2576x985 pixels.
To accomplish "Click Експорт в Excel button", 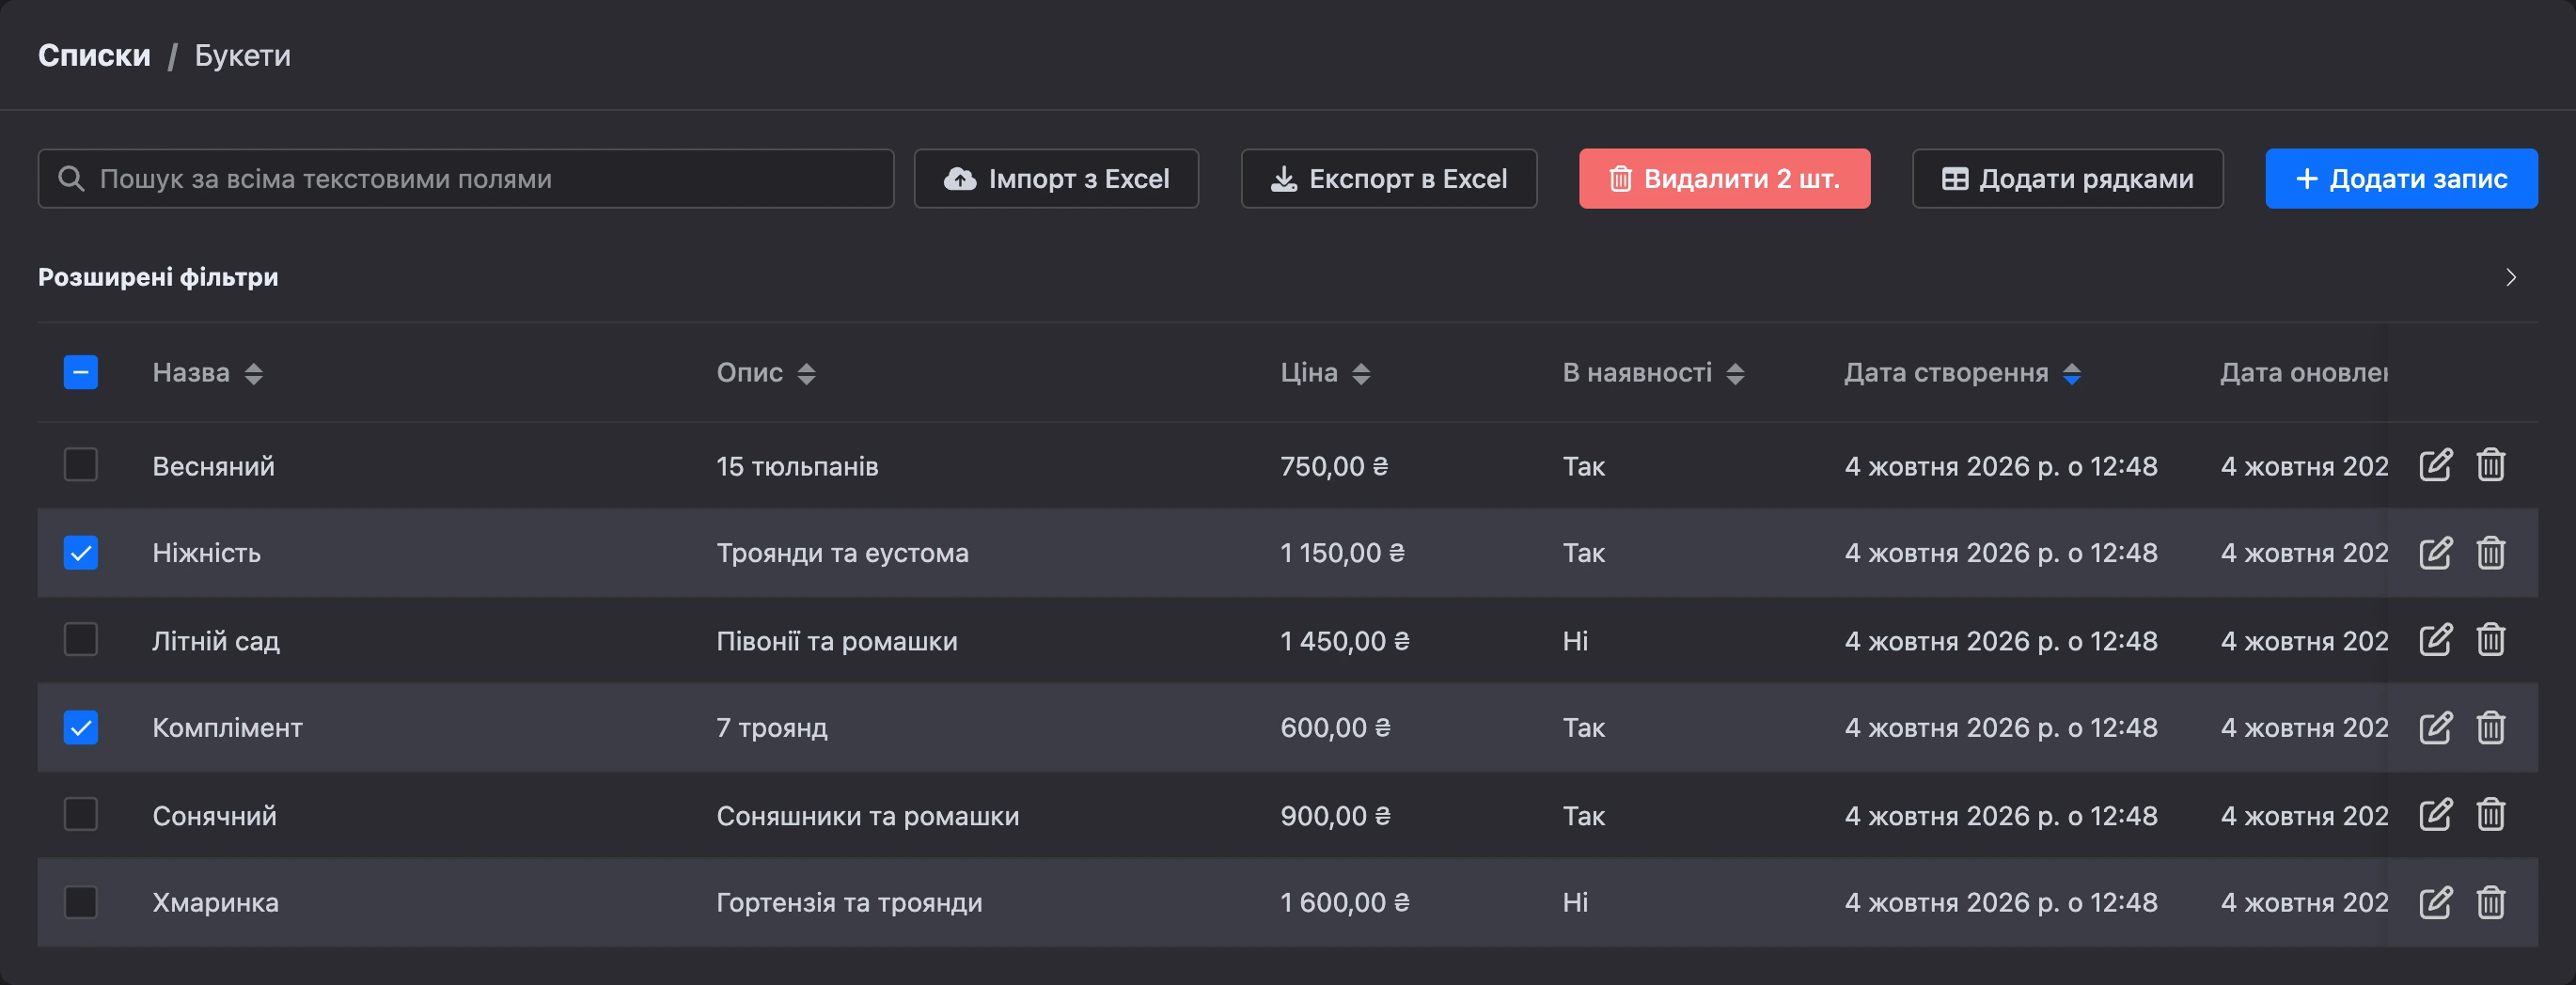I will [x=1388, y=178].
